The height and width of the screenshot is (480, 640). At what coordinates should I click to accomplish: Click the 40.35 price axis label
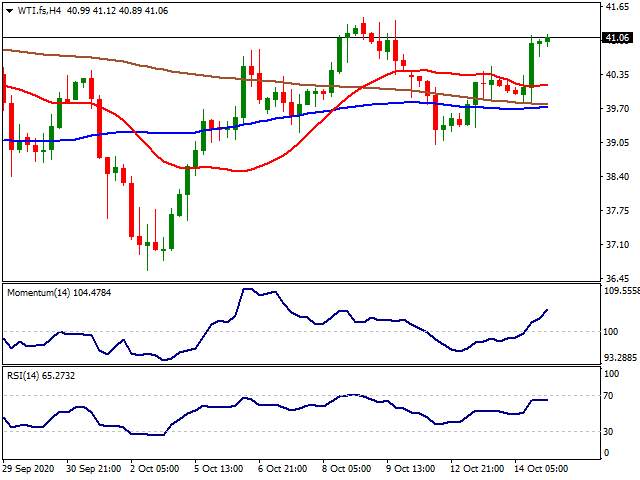click(618, 75)
